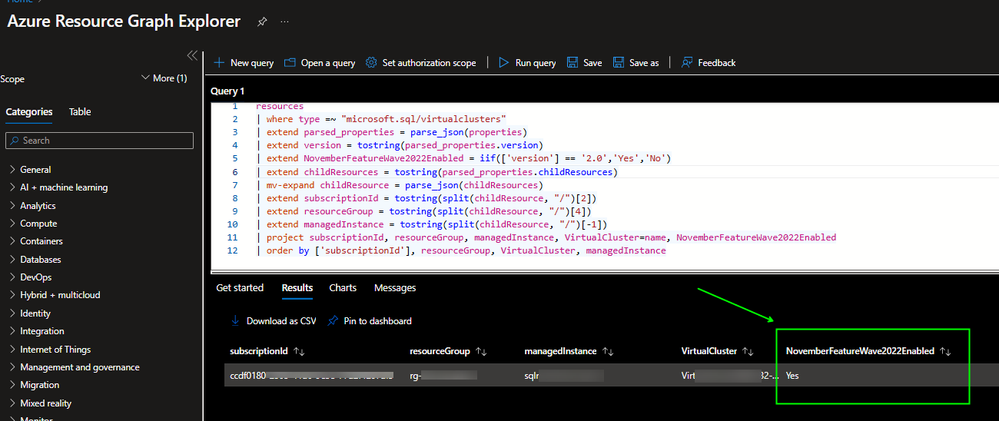
Task: Click the Download as CSV arrow icon
Action: tap(235, 320)
